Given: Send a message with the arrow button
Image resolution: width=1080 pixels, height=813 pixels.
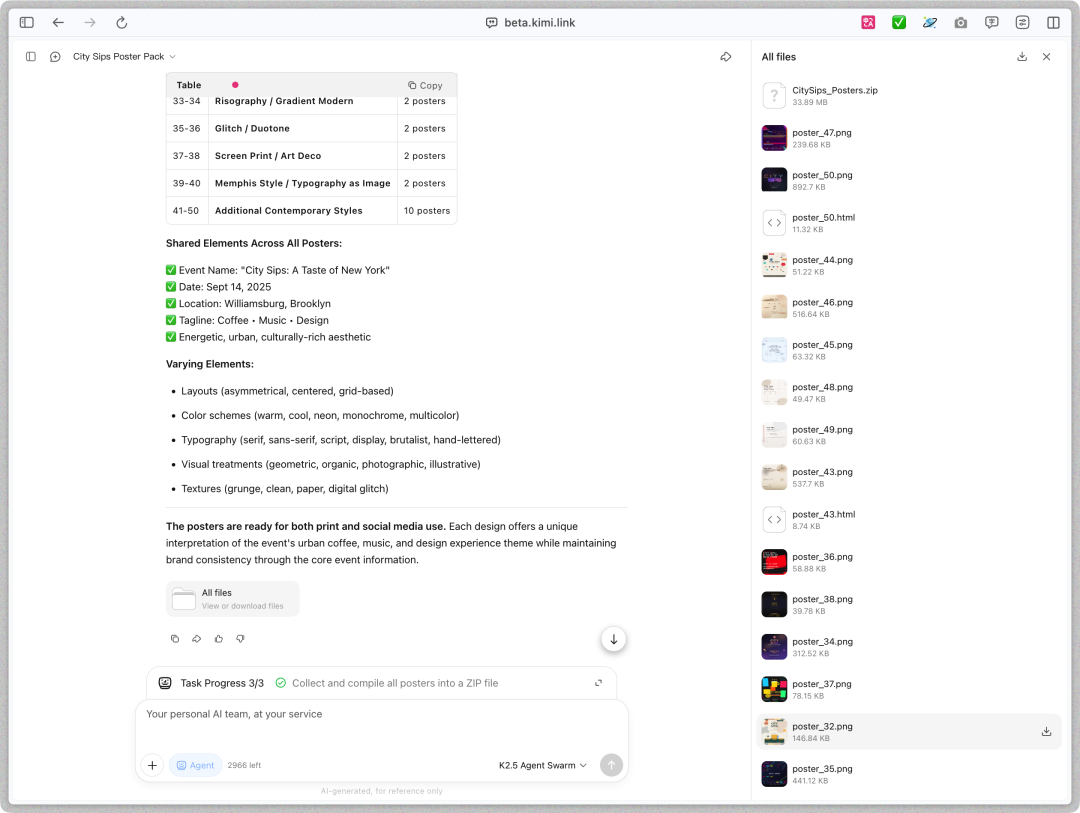Looking at the screenshot, I should (611, 765).
